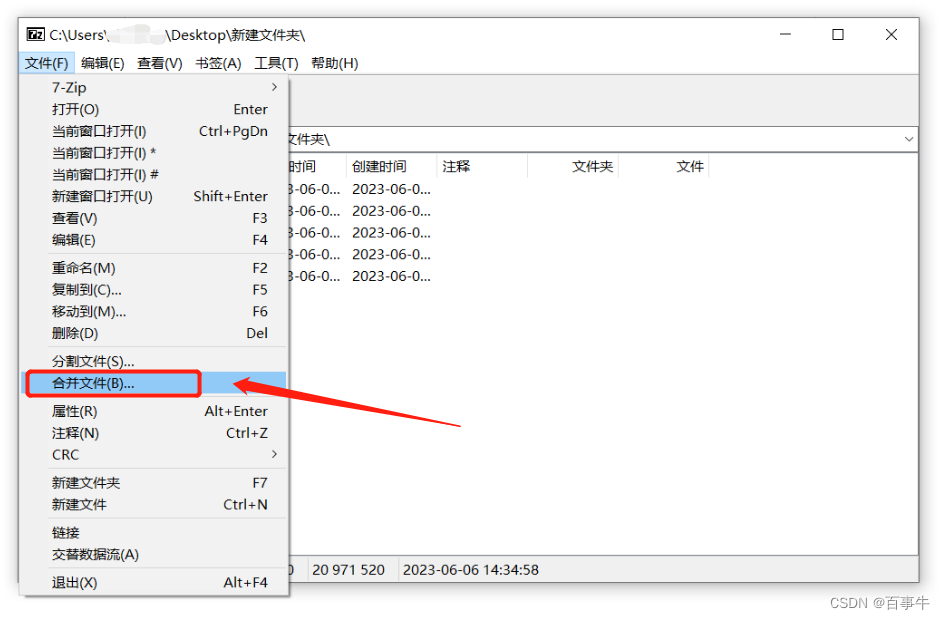This screenshot has width=945, height=619.
Task: Choose 新建文件夹 menu entry
Action: [154, 483]
